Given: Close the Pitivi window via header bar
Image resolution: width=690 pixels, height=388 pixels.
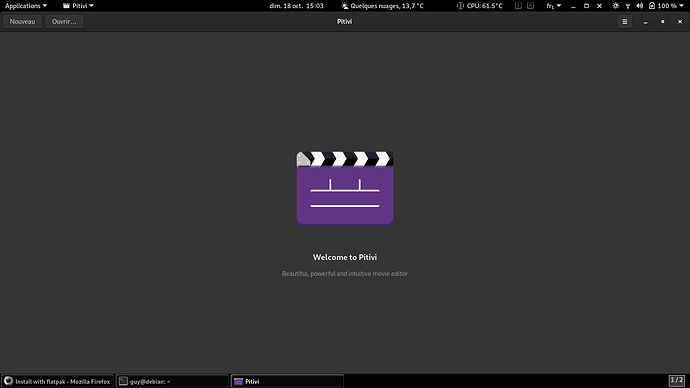Looking at the screenshot, I should pos(680,22).
